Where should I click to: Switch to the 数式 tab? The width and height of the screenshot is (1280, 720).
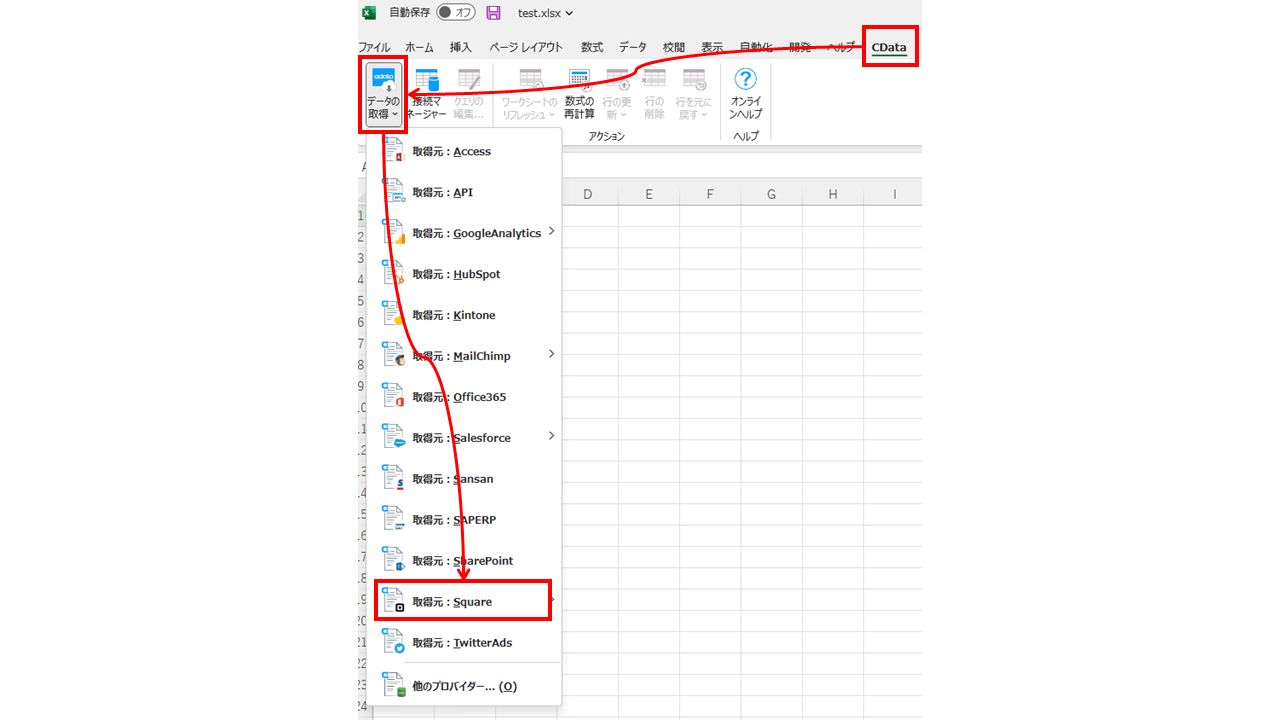pyautogui.click(x=592, y=47)
